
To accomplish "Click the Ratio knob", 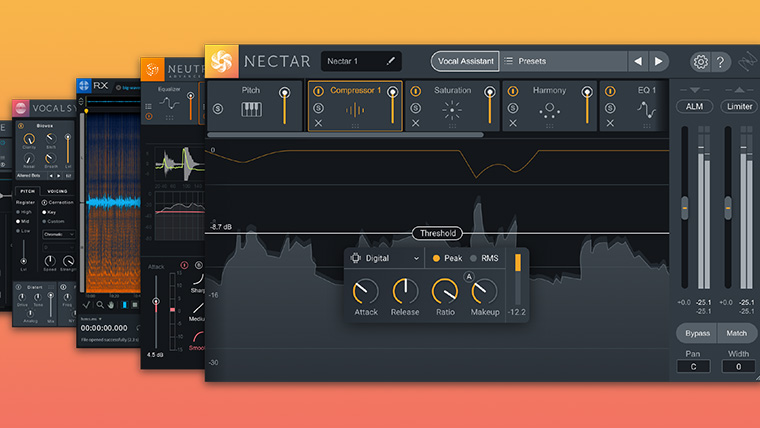I will point(444,291).
